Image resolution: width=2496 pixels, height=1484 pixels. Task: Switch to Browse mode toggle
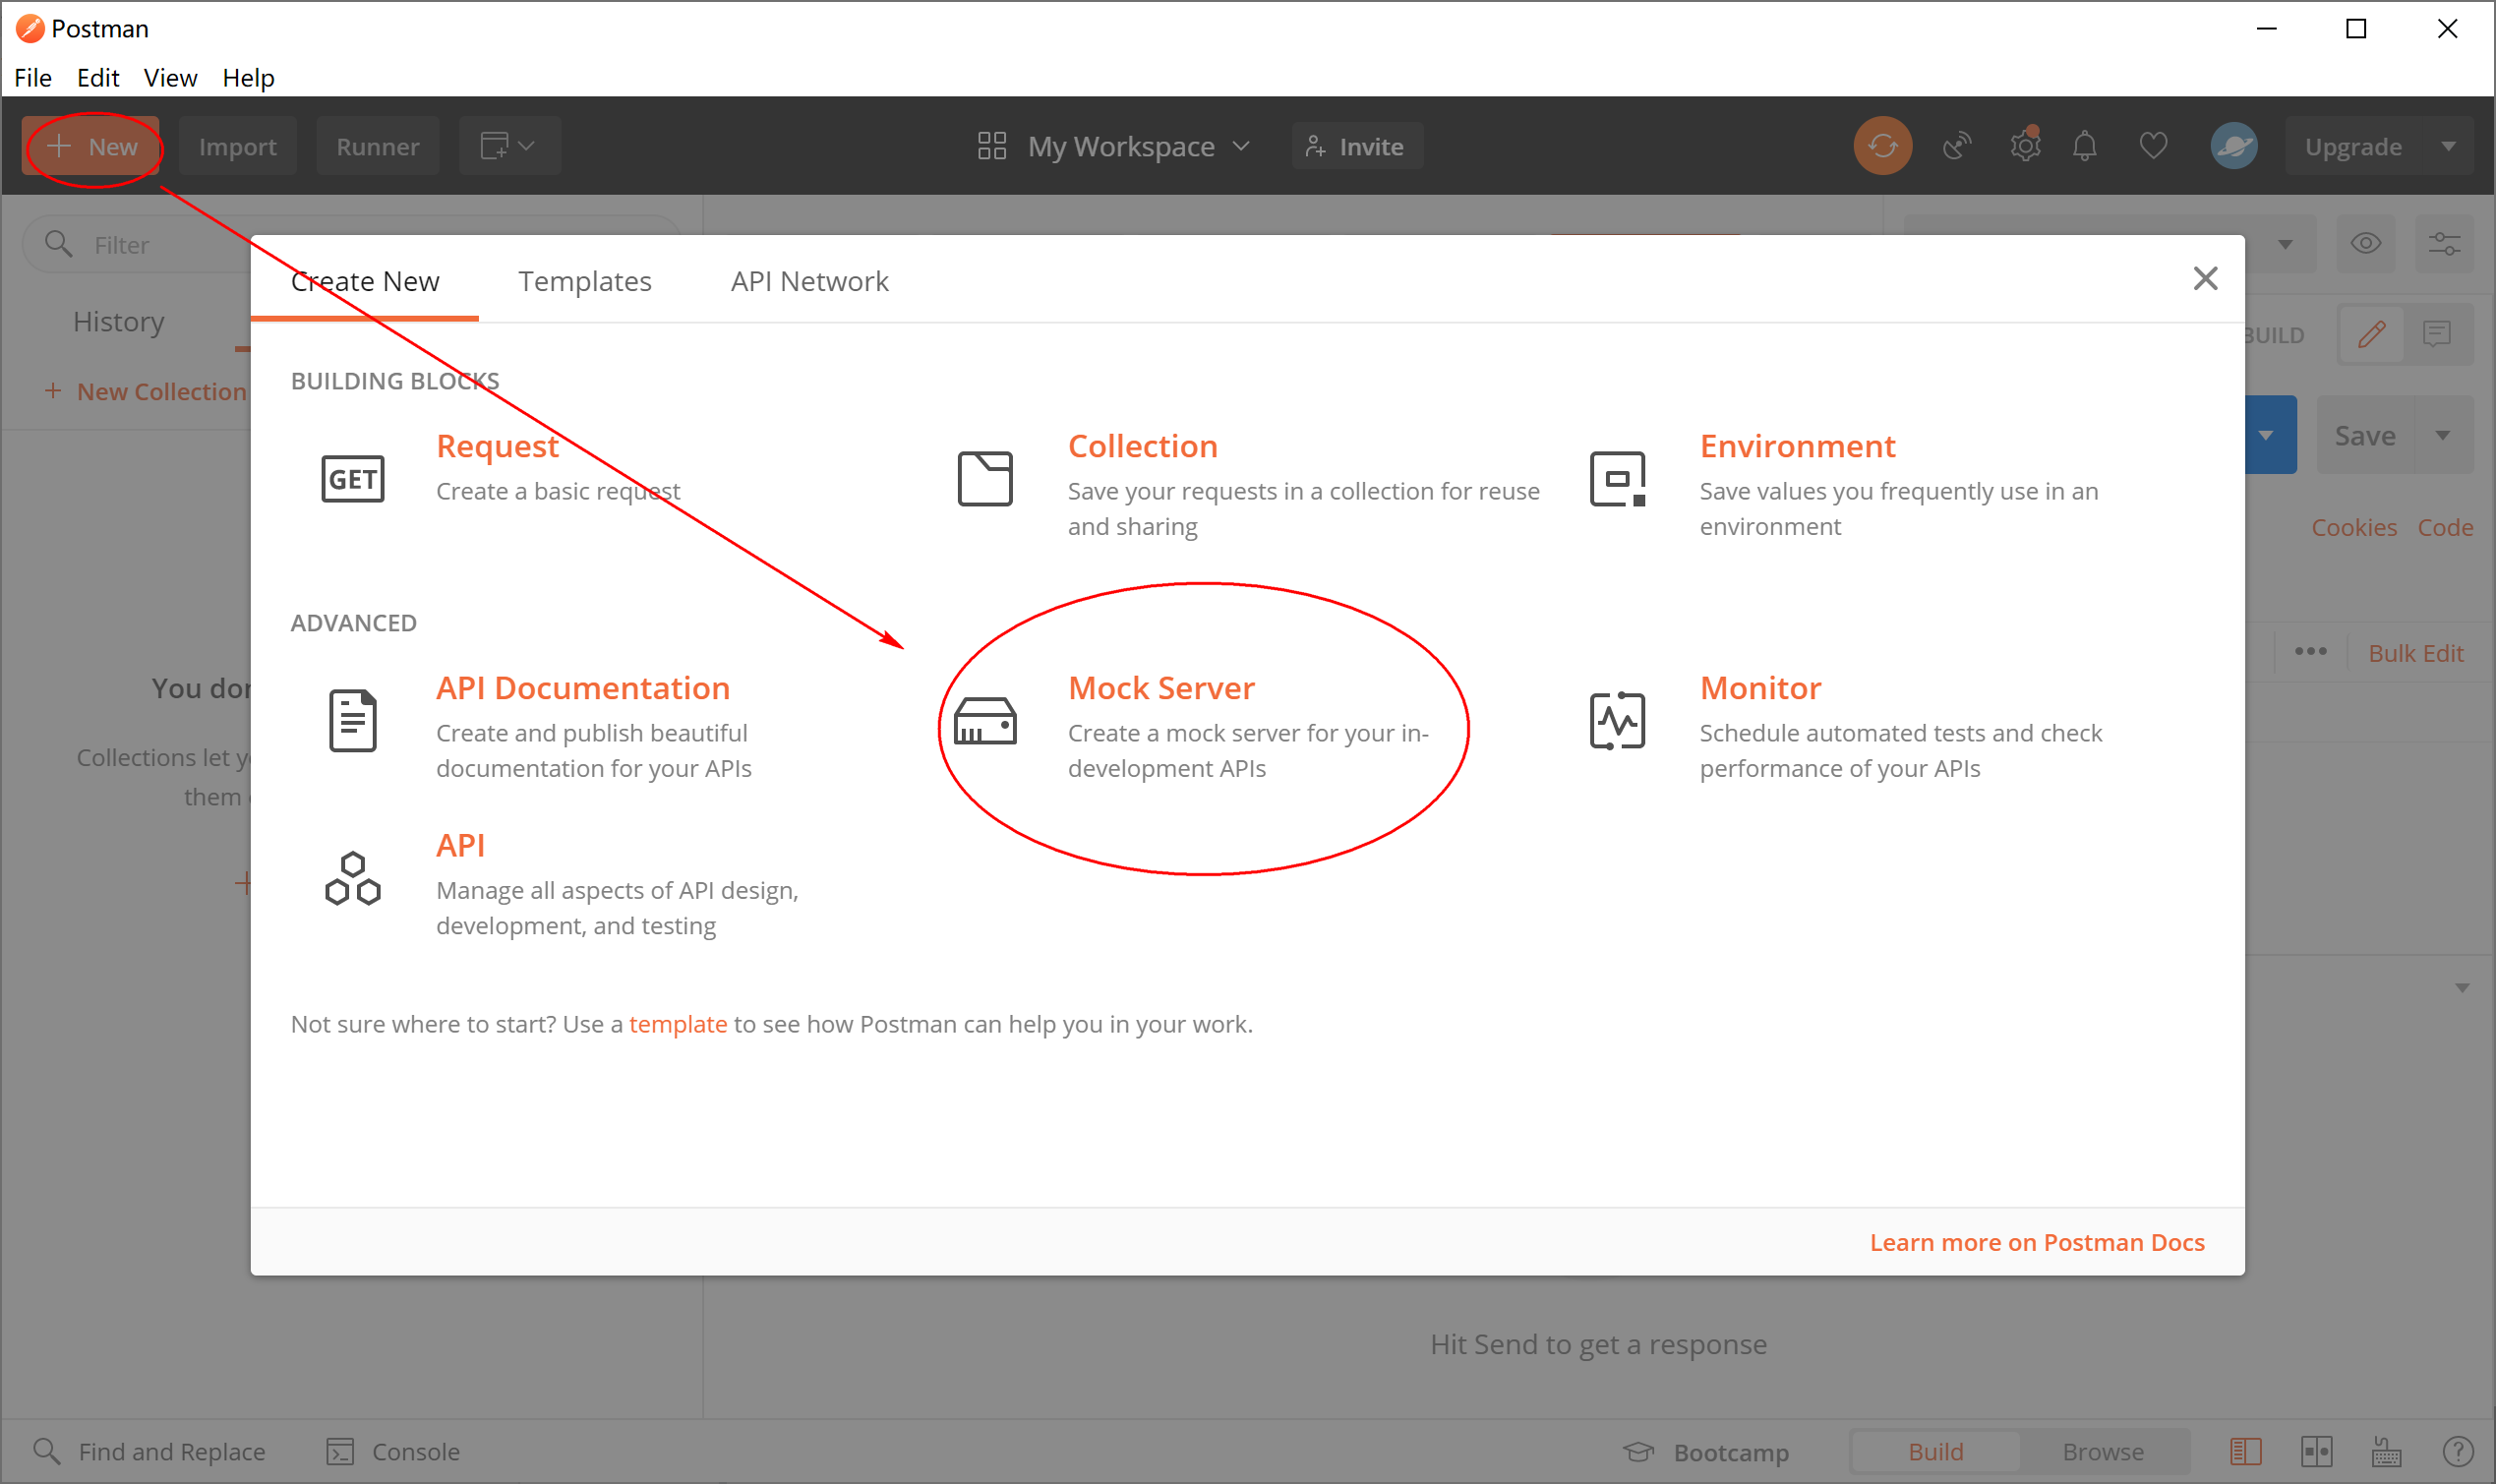coord(2102,1451)
